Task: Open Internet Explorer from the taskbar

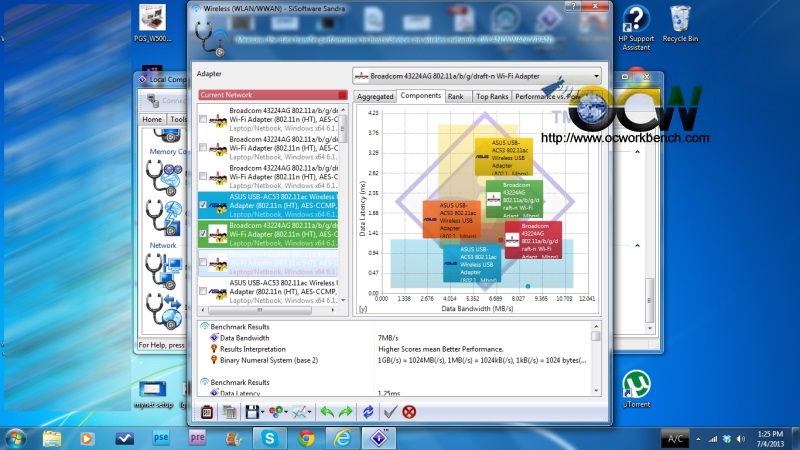Action: 342,438
